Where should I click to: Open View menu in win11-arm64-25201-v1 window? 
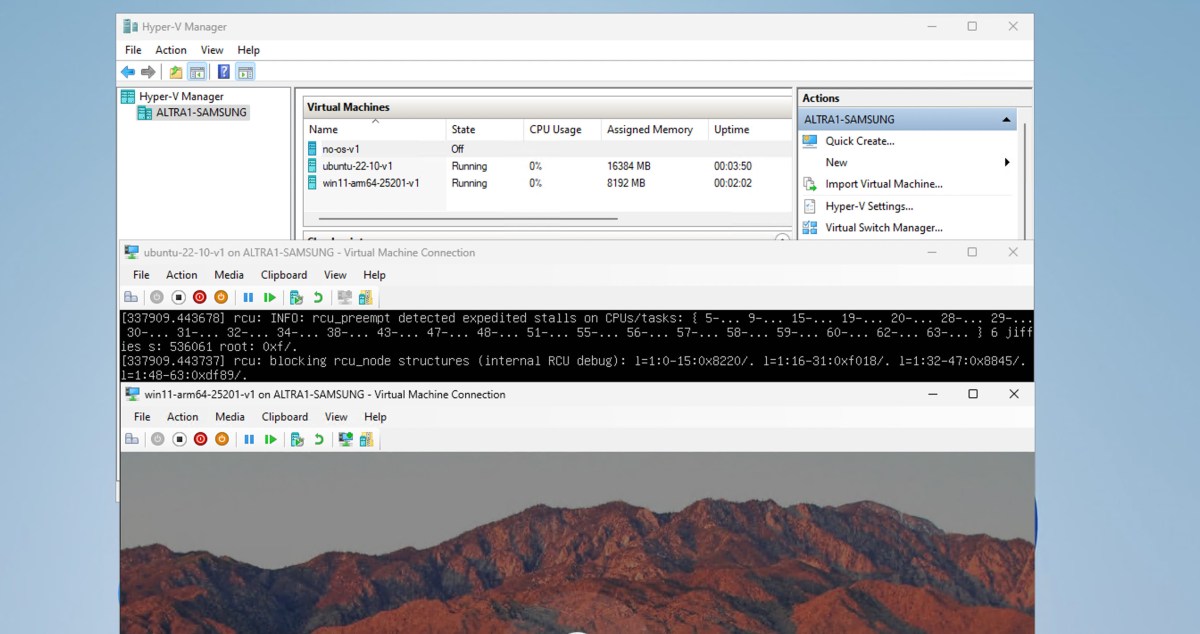tap(336, 417)
